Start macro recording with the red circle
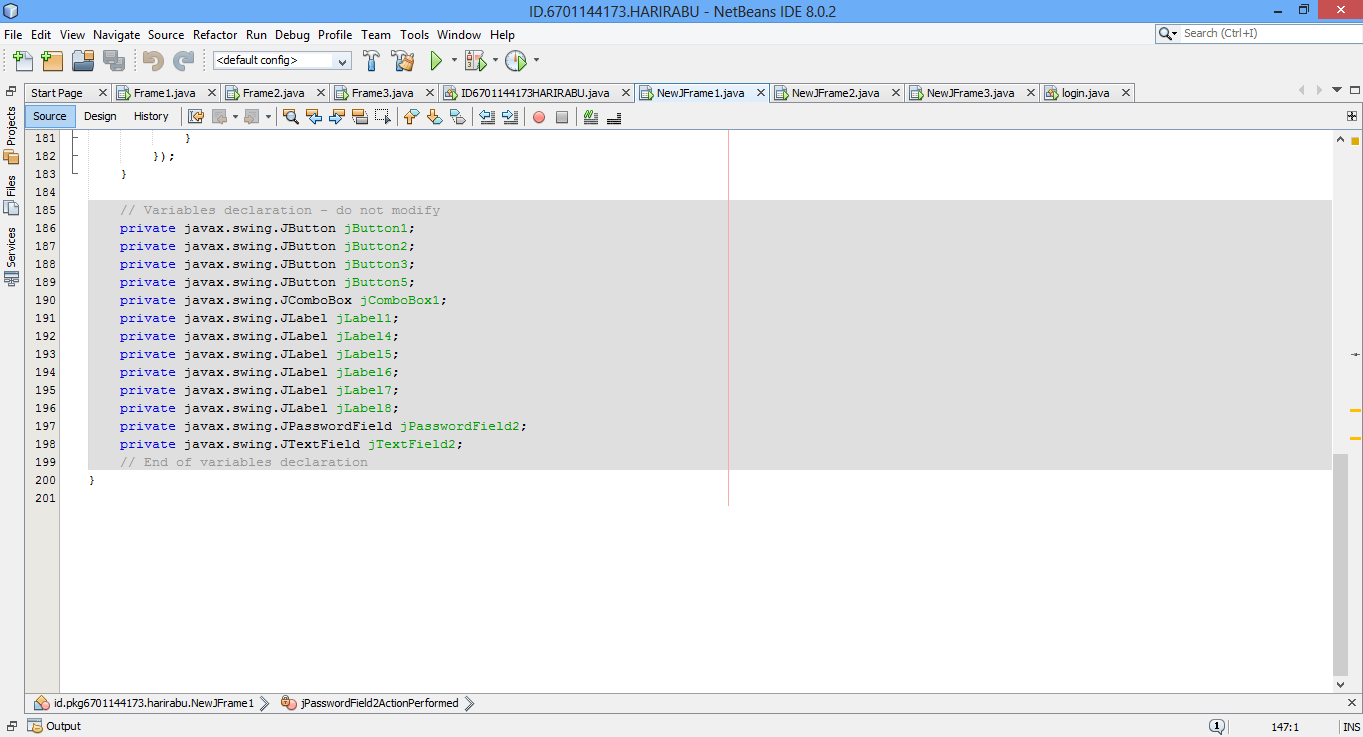This screenshot has height=737, width=1363. point(538,117)
